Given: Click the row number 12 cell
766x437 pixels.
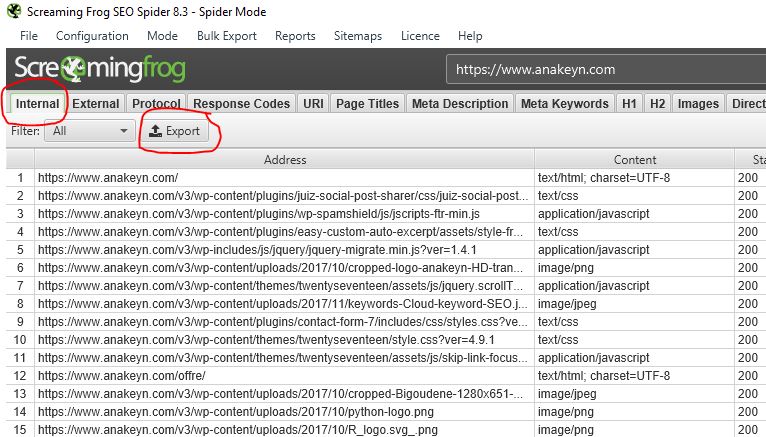Looking at the screenshot, I should (x=20, y=376).
